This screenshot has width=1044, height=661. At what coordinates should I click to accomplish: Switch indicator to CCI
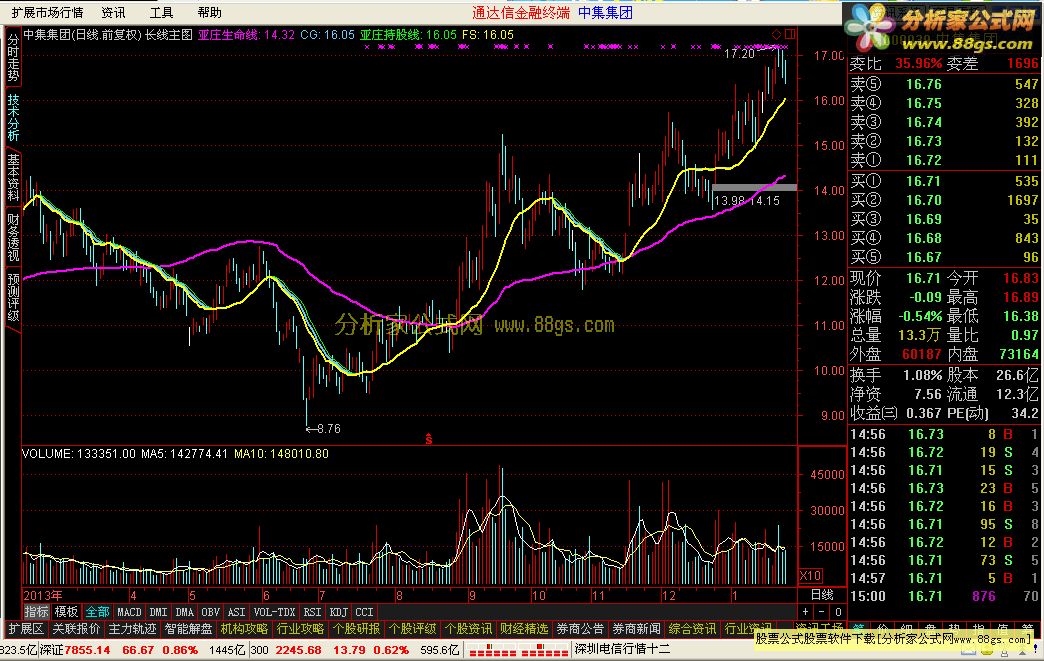(364, 612)
